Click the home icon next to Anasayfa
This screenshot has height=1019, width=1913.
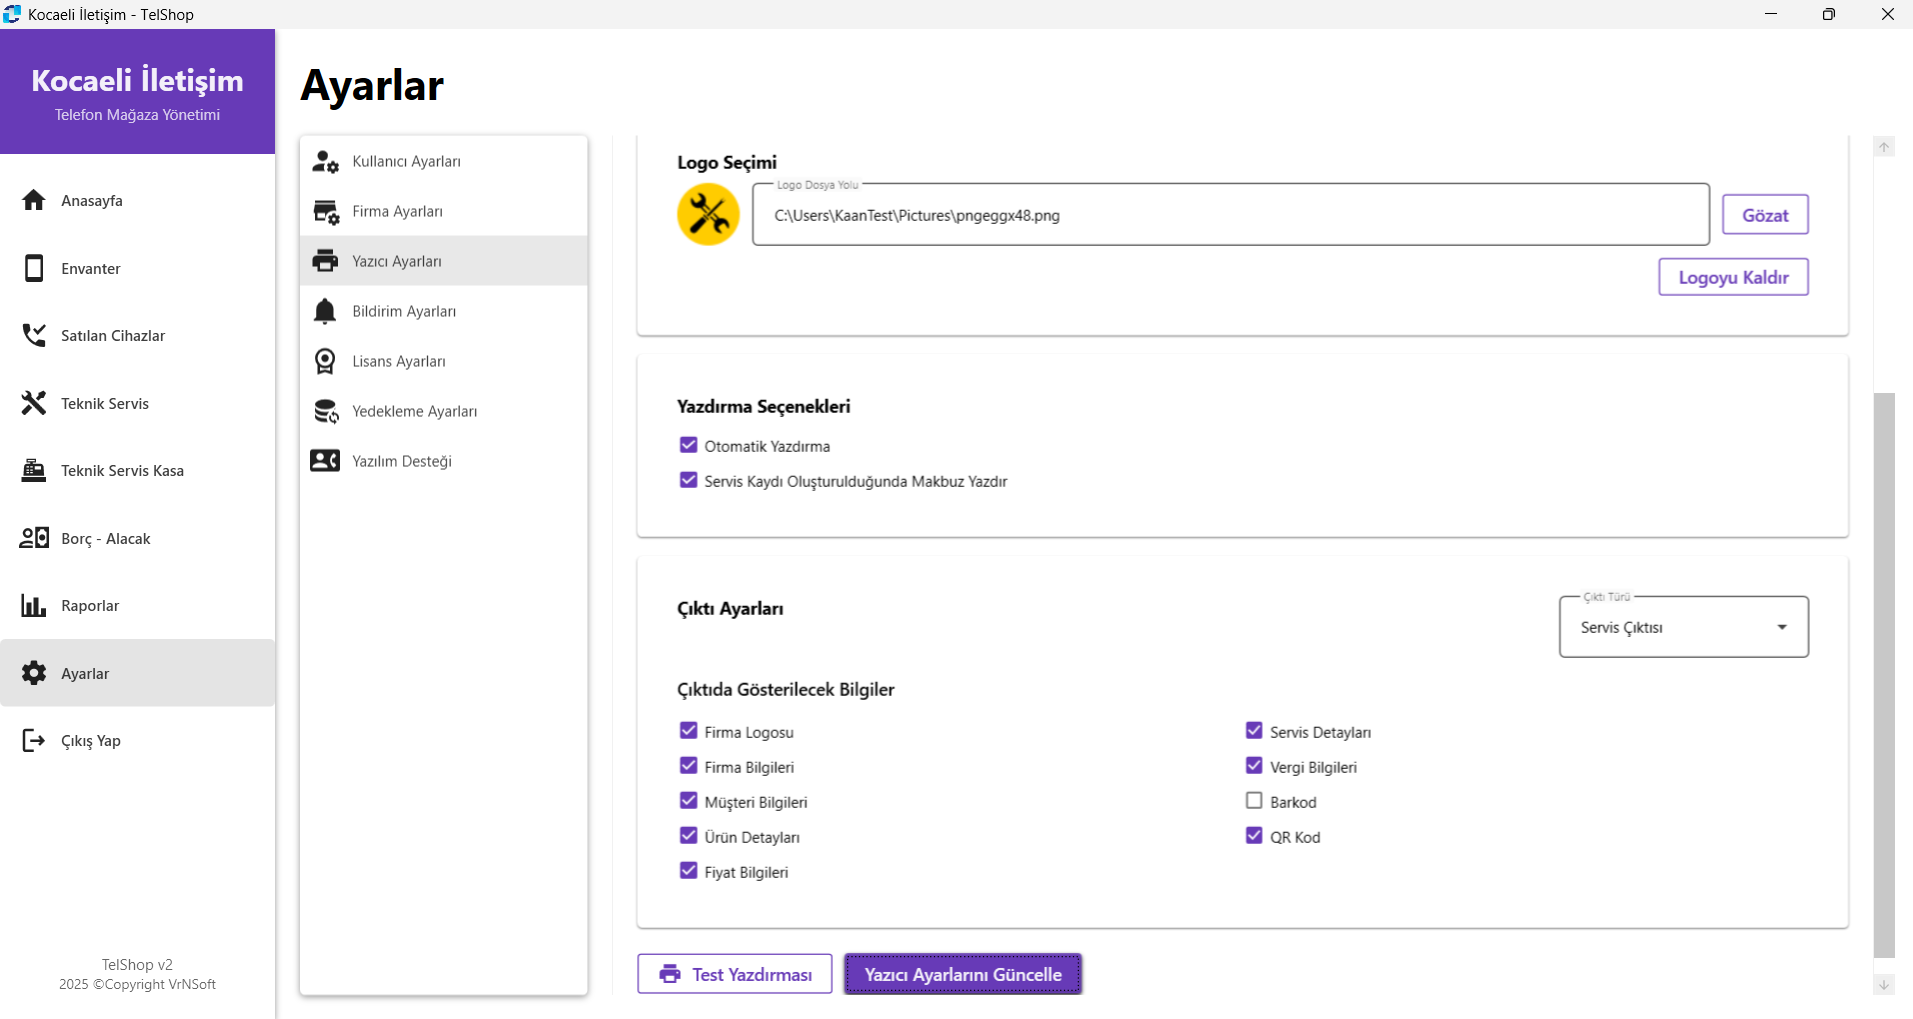point(34,200)
